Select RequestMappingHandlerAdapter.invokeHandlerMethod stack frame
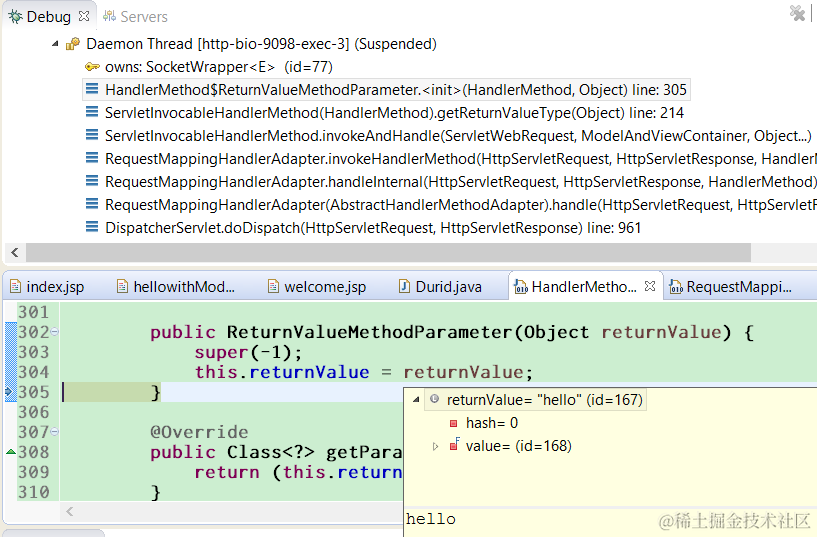Viewport: 817px width, 537px height. pyautogui.click(x=461, y=158)
